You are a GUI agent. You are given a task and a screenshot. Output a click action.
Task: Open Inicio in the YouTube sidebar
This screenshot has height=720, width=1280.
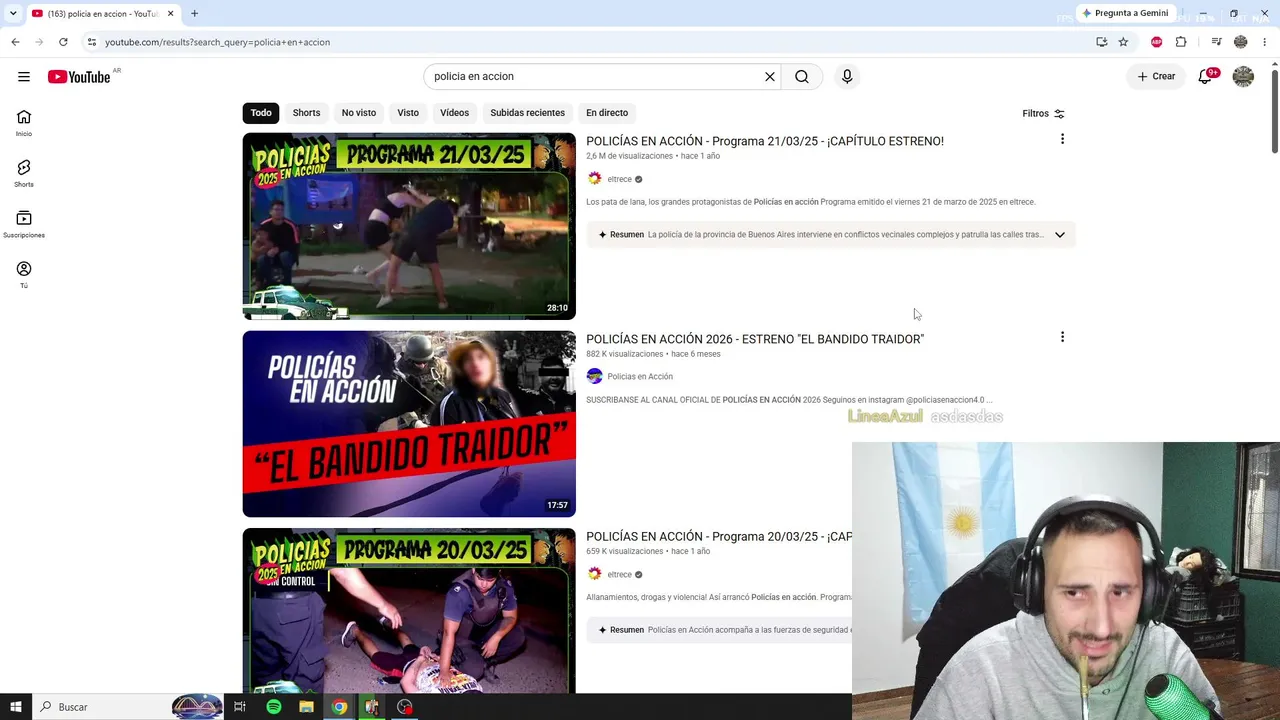pyautogui.click(x=24, y=123)
